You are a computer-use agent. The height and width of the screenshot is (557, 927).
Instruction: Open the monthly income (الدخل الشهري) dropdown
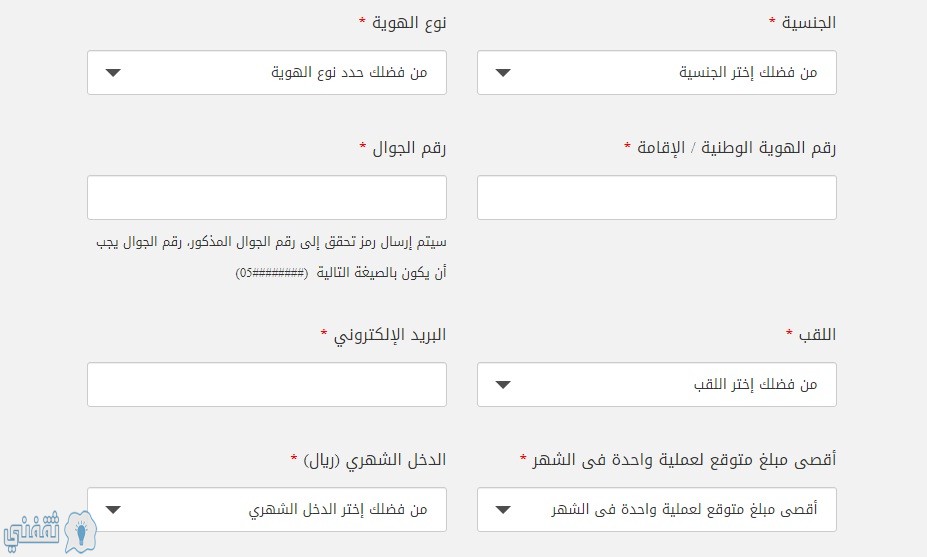[x=267, y=509]
